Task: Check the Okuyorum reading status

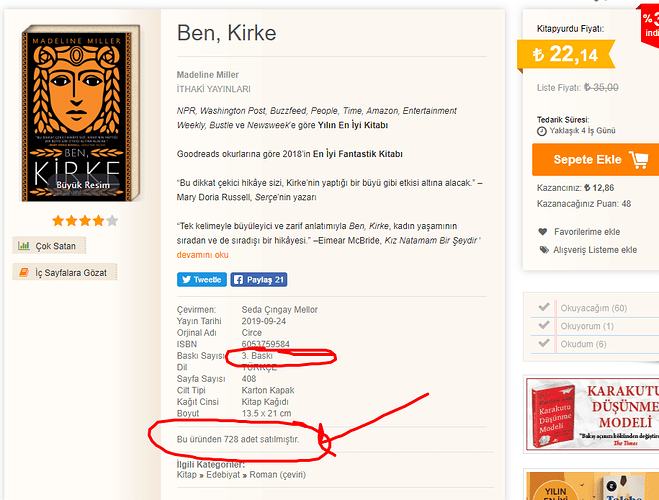Action: point(544,326)
